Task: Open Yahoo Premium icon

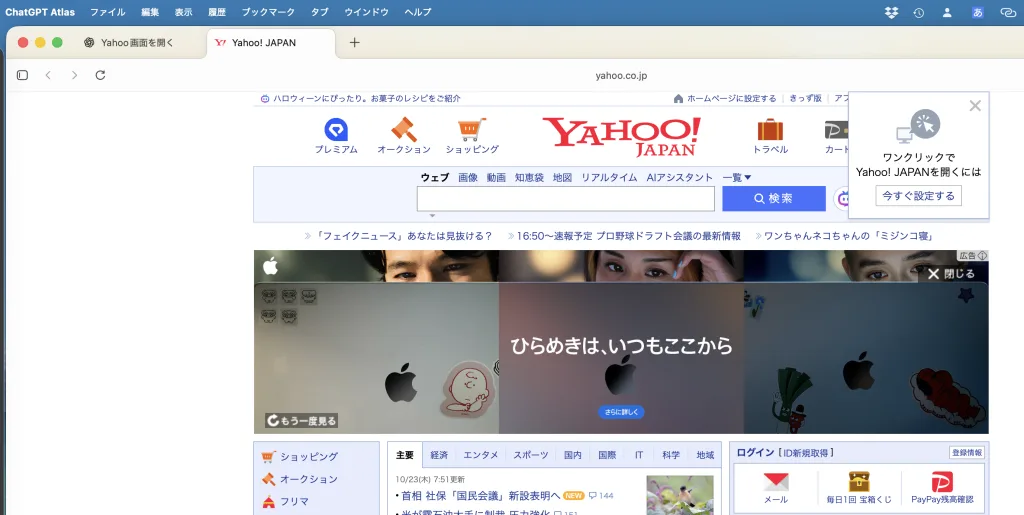Action: click(336, 130)
